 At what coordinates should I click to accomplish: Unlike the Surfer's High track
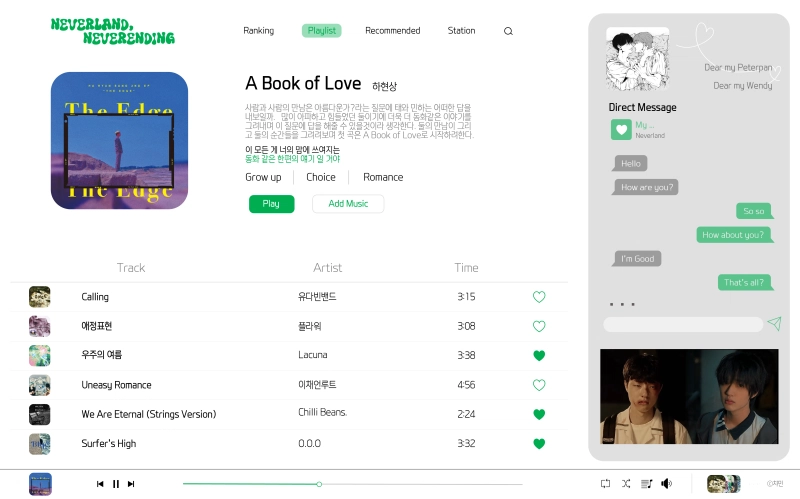pos(539,444)
